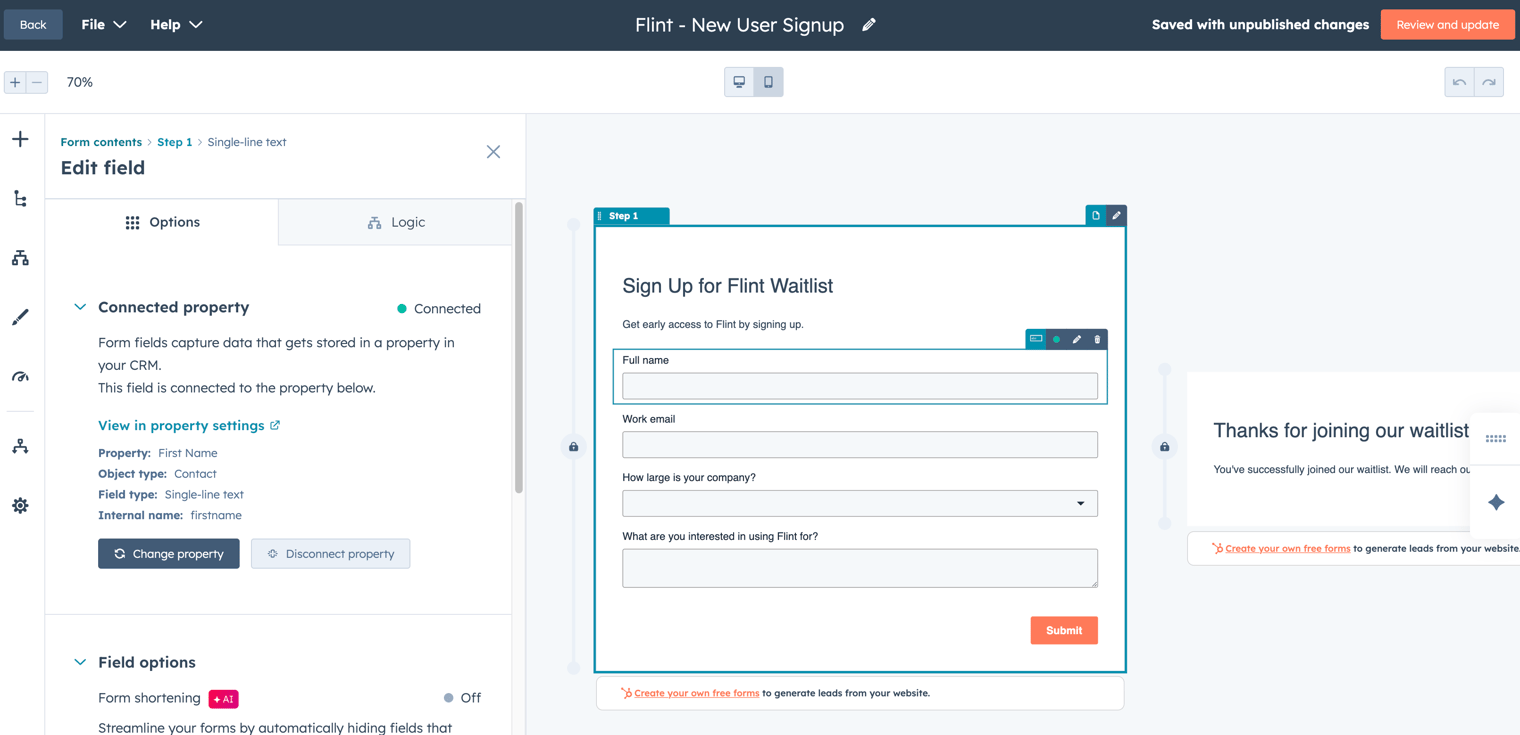1520x735 pixels.
Task: Switch to desktop preview
Action: pos(739,82)
